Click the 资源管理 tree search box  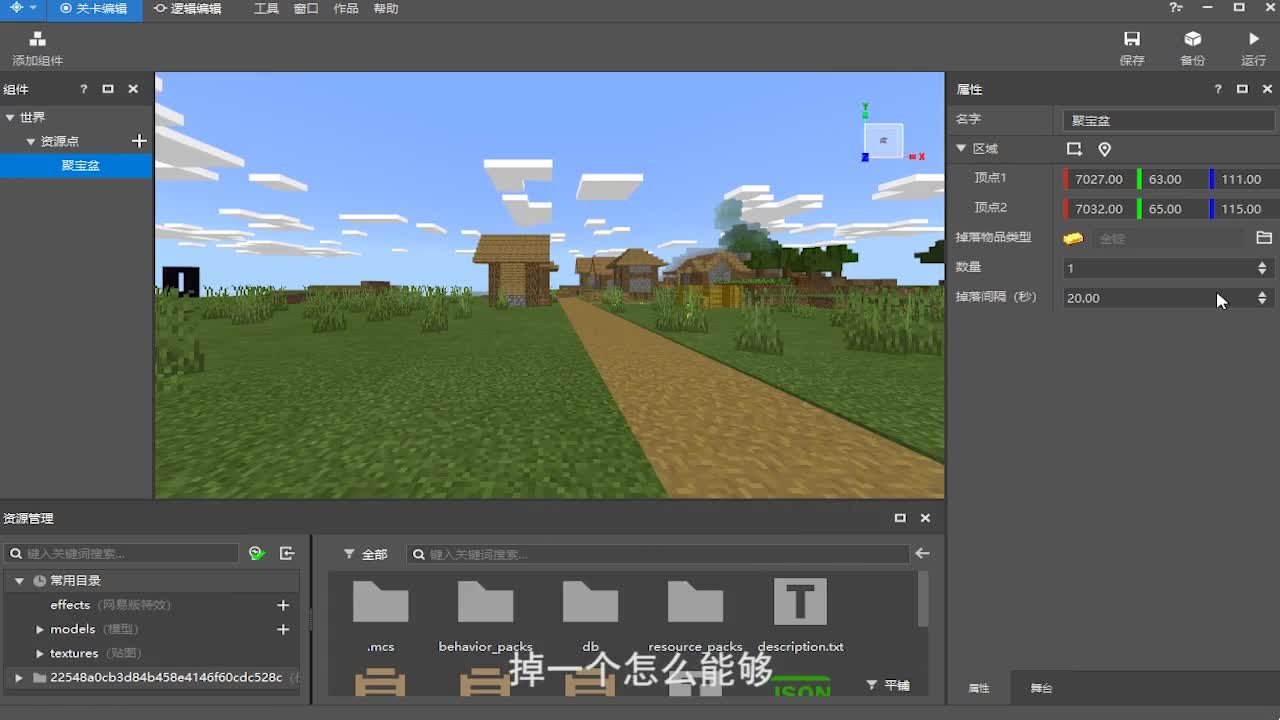pos(123,553)
